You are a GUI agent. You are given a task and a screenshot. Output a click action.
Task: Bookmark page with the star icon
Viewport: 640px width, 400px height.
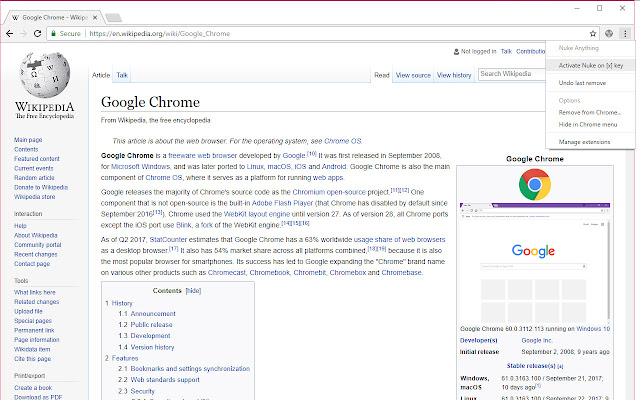593,33
